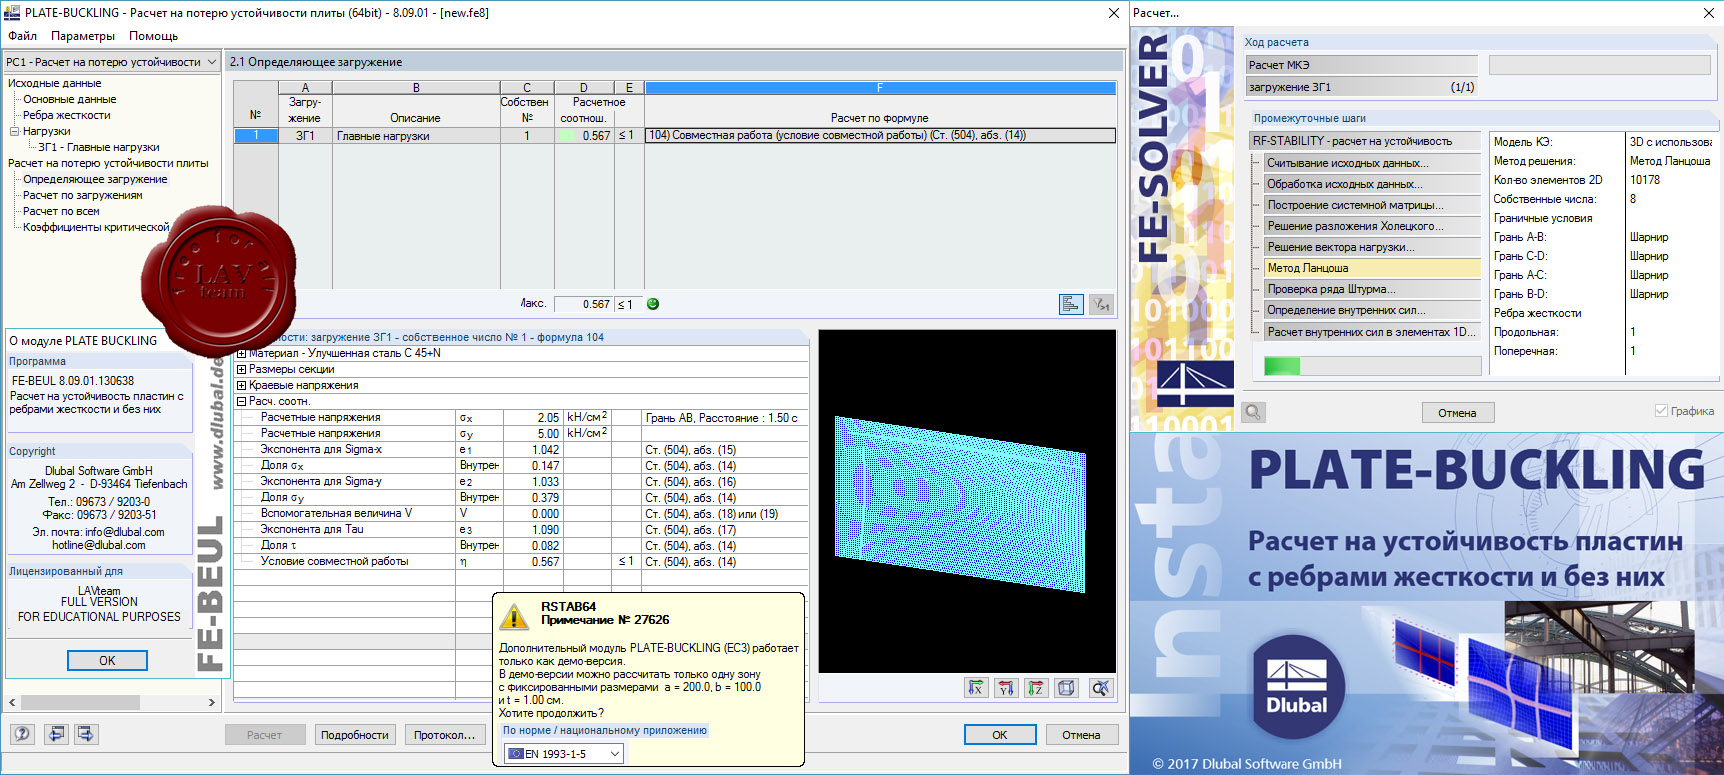Click the Проверка ряда Штурма step
The image size is (1724, 775).
pyautogui.click(x=1370, y=289)
